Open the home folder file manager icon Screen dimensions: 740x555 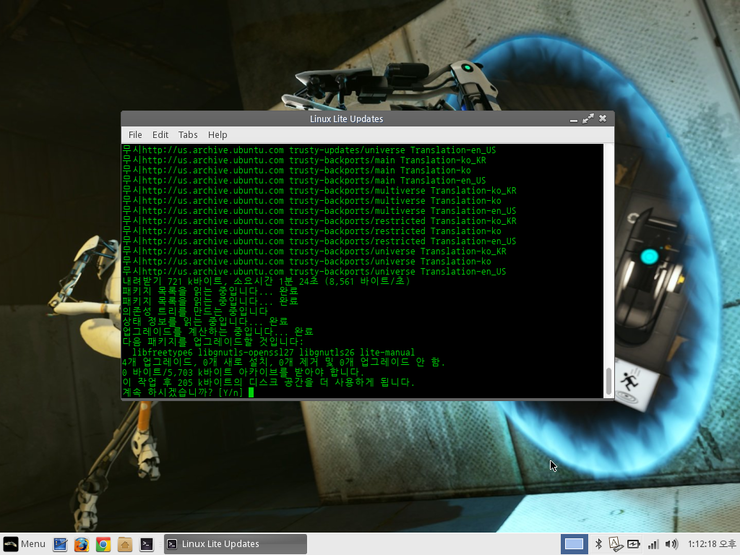pyautogui.click(x=125, y=544)
